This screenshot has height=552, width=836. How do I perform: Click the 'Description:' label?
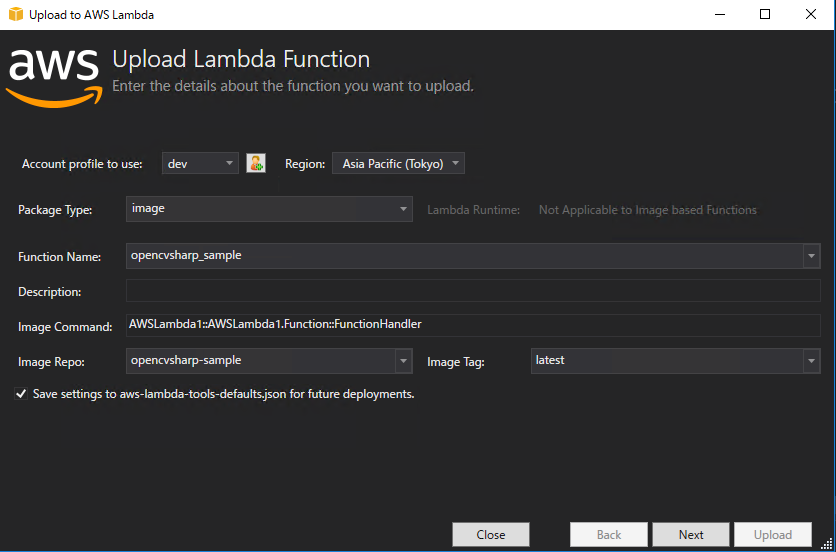click(49, 292)
